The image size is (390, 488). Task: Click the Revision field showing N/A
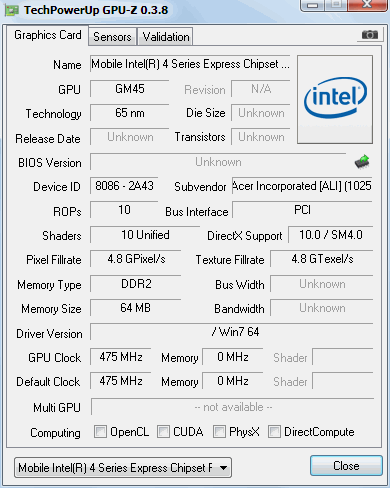(261, 89)
